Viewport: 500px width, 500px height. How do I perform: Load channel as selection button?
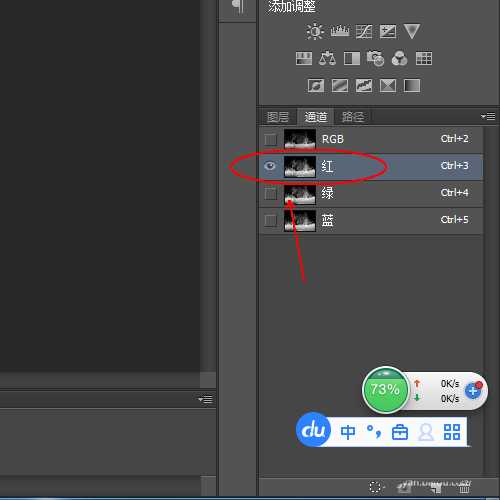375,487
